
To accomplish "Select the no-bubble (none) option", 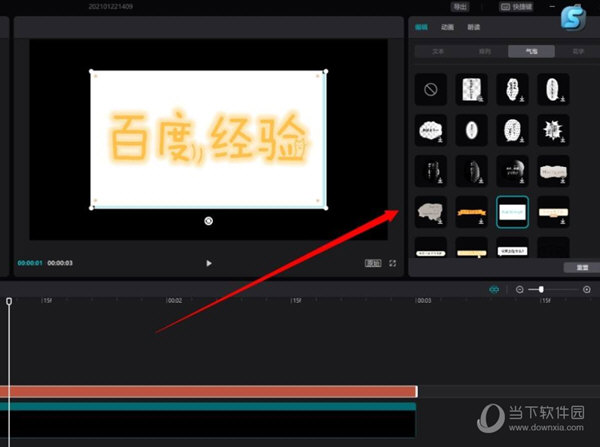I will point(431,90).
